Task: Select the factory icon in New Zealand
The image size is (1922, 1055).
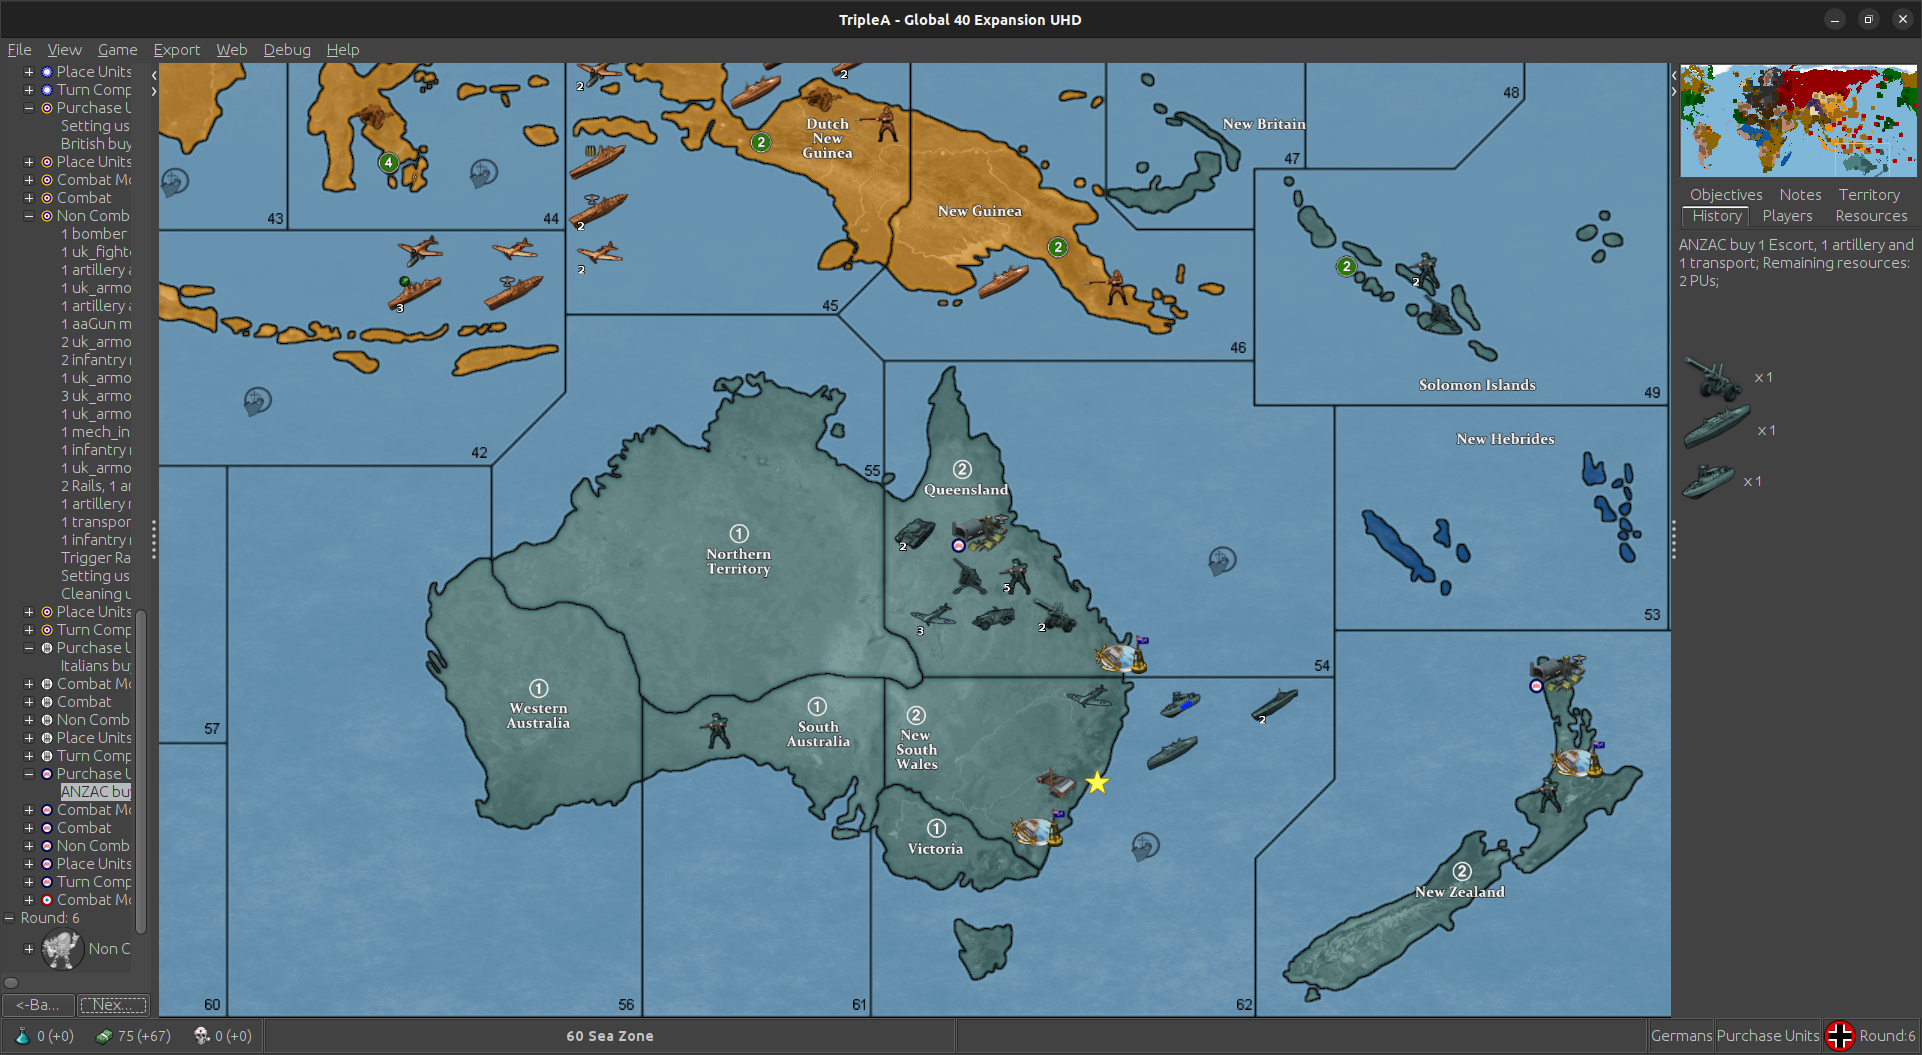Action: pyautogui.click(x=1557, y=672)
